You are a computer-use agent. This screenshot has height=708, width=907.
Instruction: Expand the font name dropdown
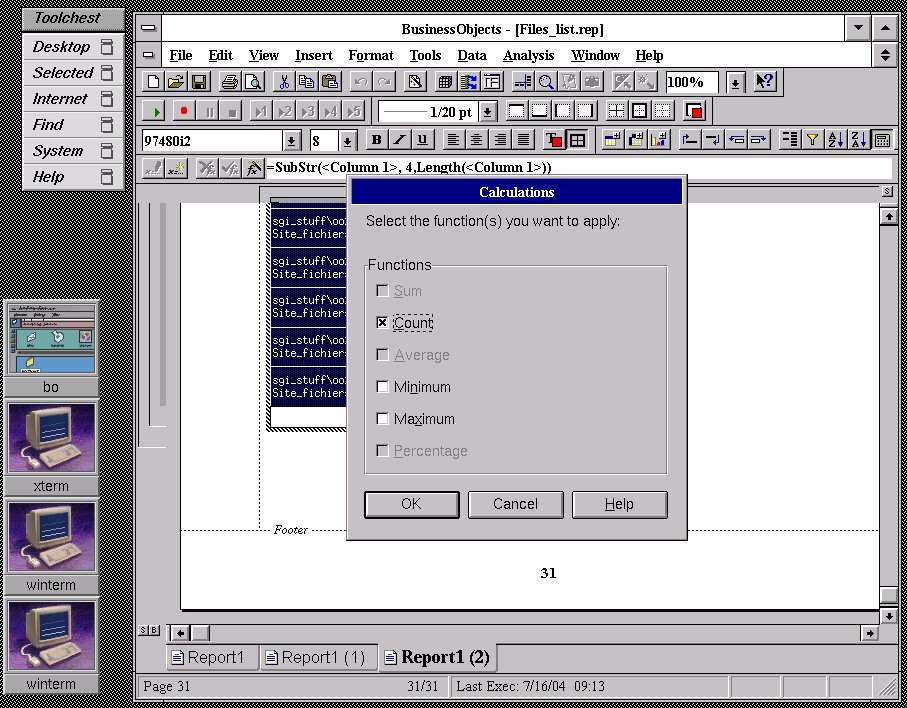coord(291,141)
